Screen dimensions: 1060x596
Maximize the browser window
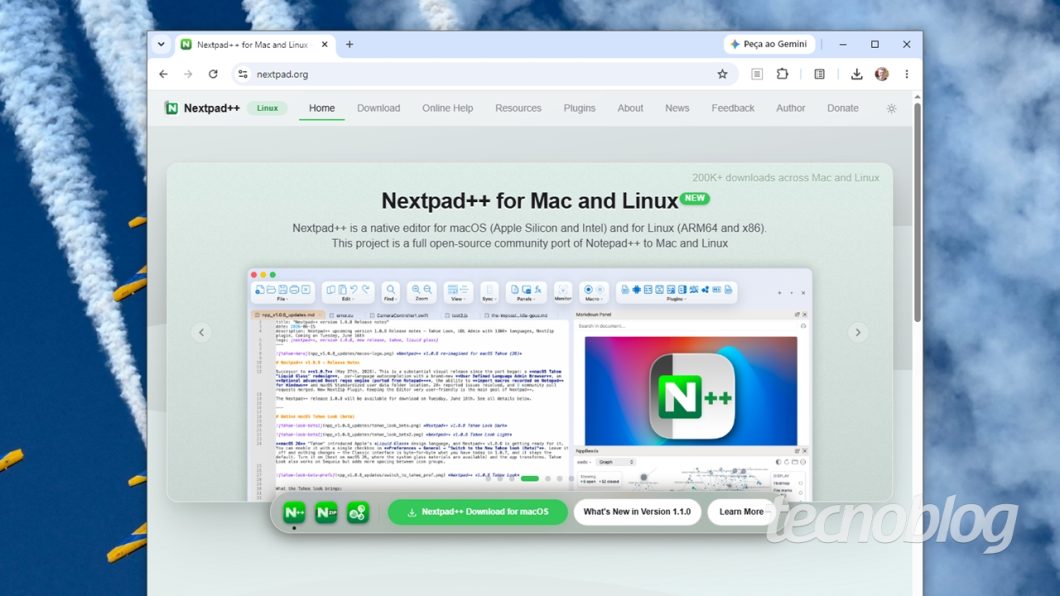point(875,45)
